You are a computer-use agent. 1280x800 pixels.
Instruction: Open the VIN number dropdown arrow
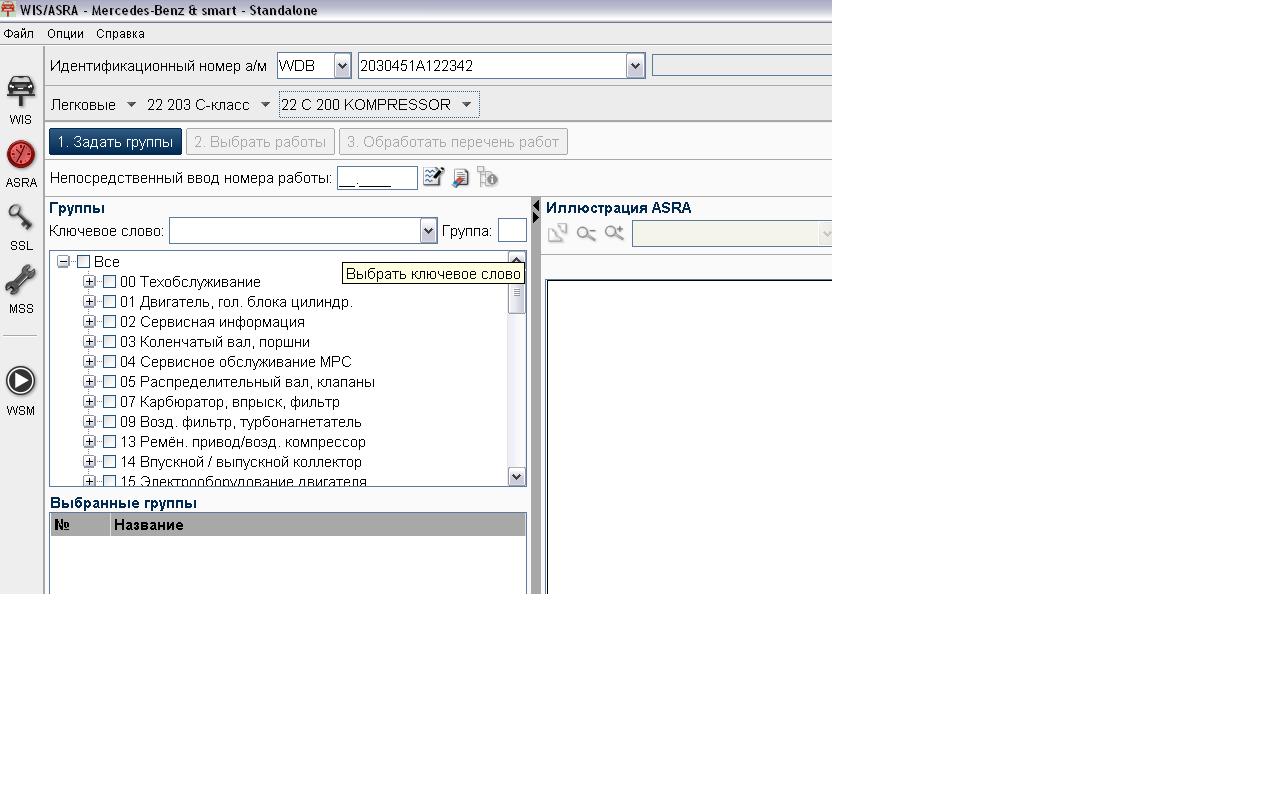(635, 66)
